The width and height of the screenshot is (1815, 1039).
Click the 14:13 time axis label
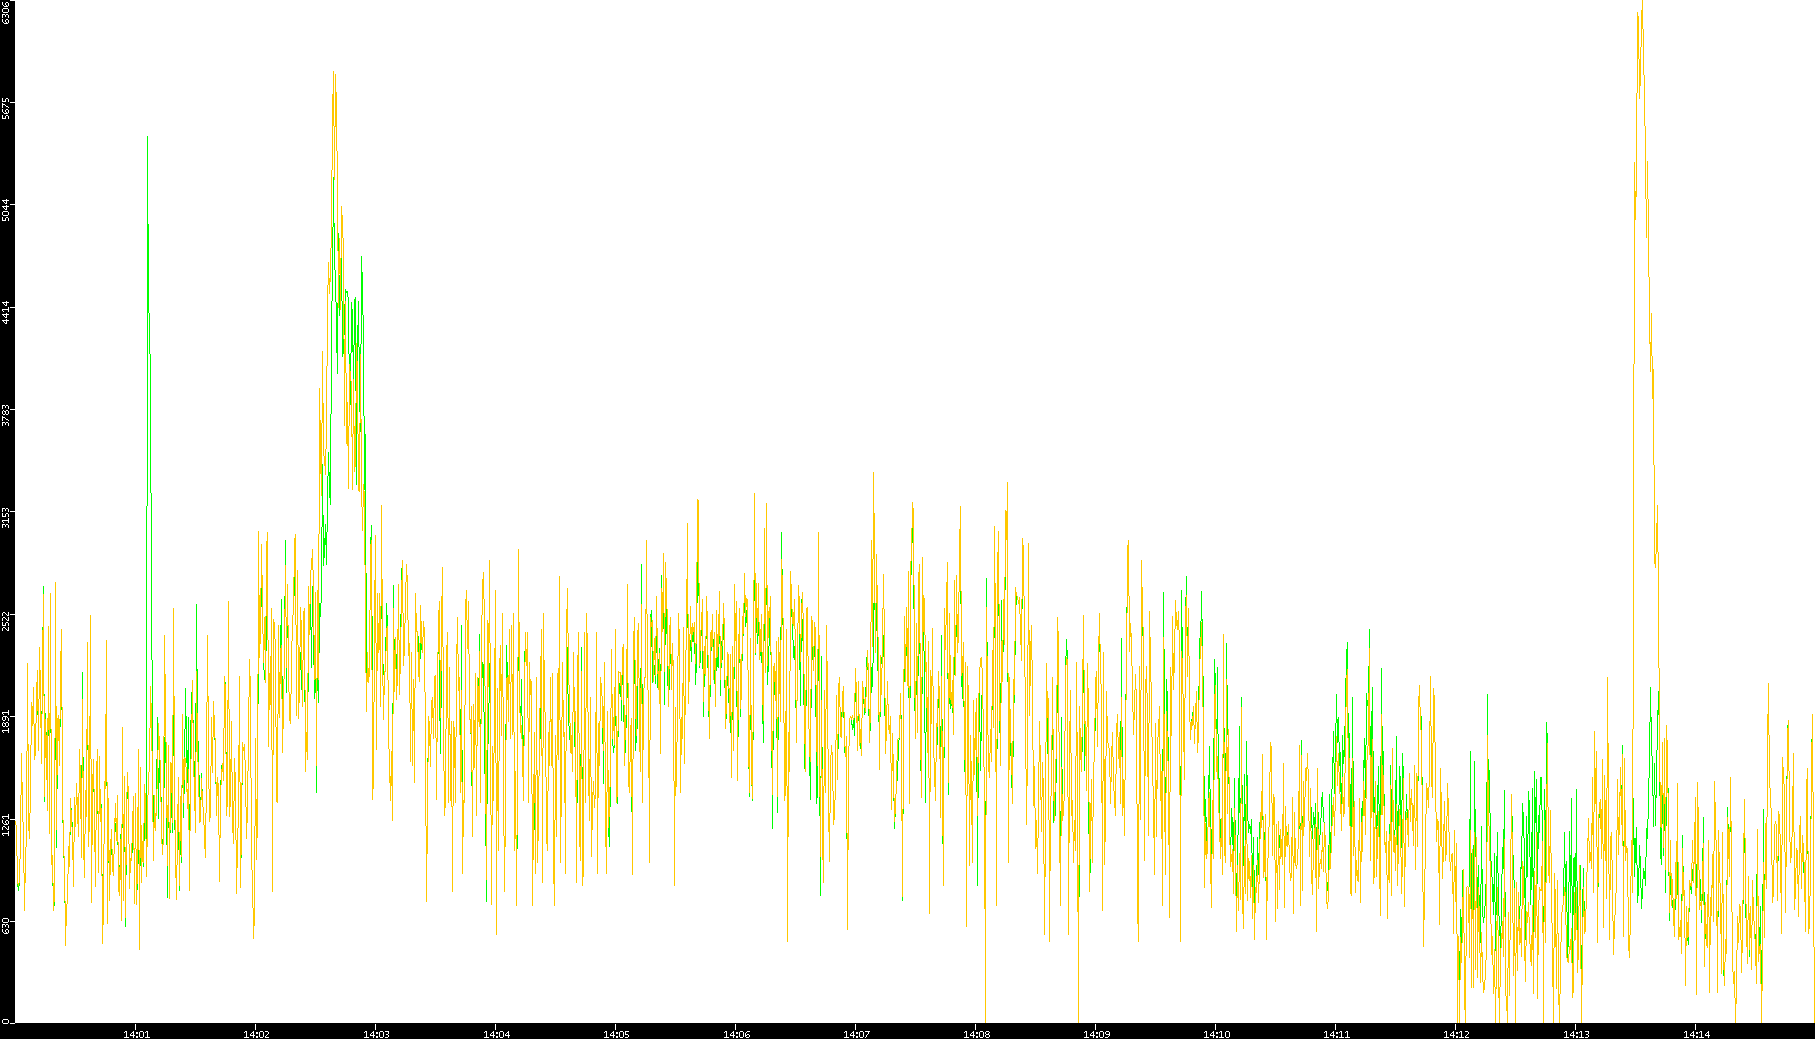point(1576,1033)
